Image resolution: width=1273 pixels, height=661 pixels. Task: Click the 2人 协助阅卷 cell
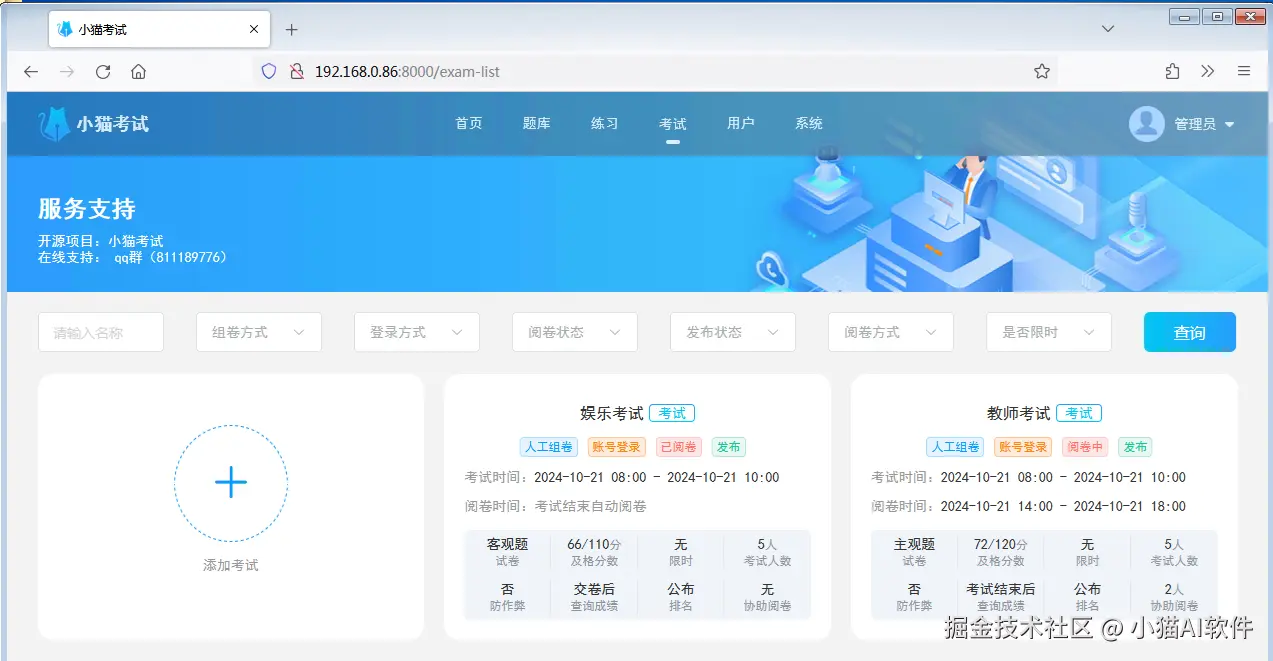point(1174,597)
